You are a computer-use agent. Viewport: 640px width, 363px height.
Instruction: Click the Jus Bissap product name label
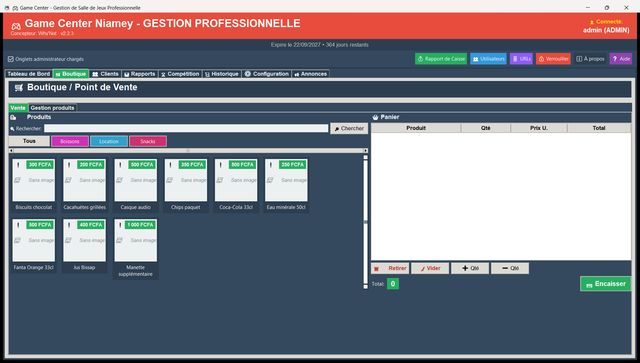pos(84,268)
